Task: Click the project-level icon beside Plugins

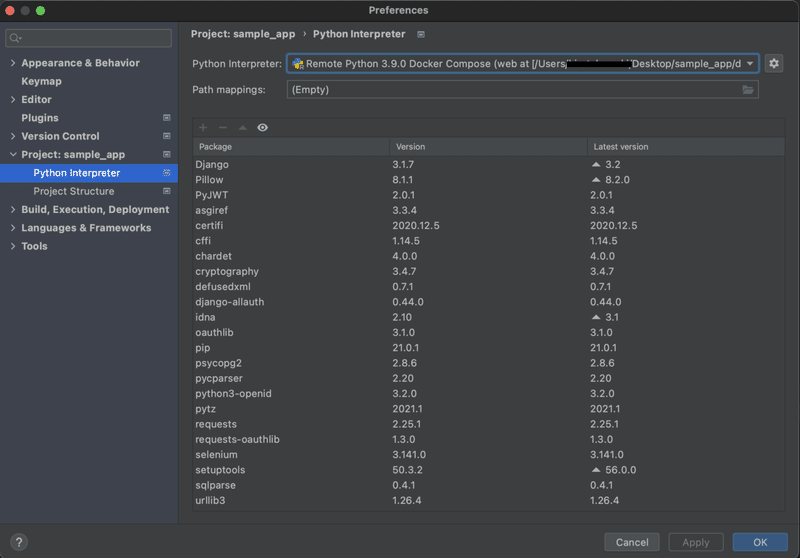Action: coord(167,118)
